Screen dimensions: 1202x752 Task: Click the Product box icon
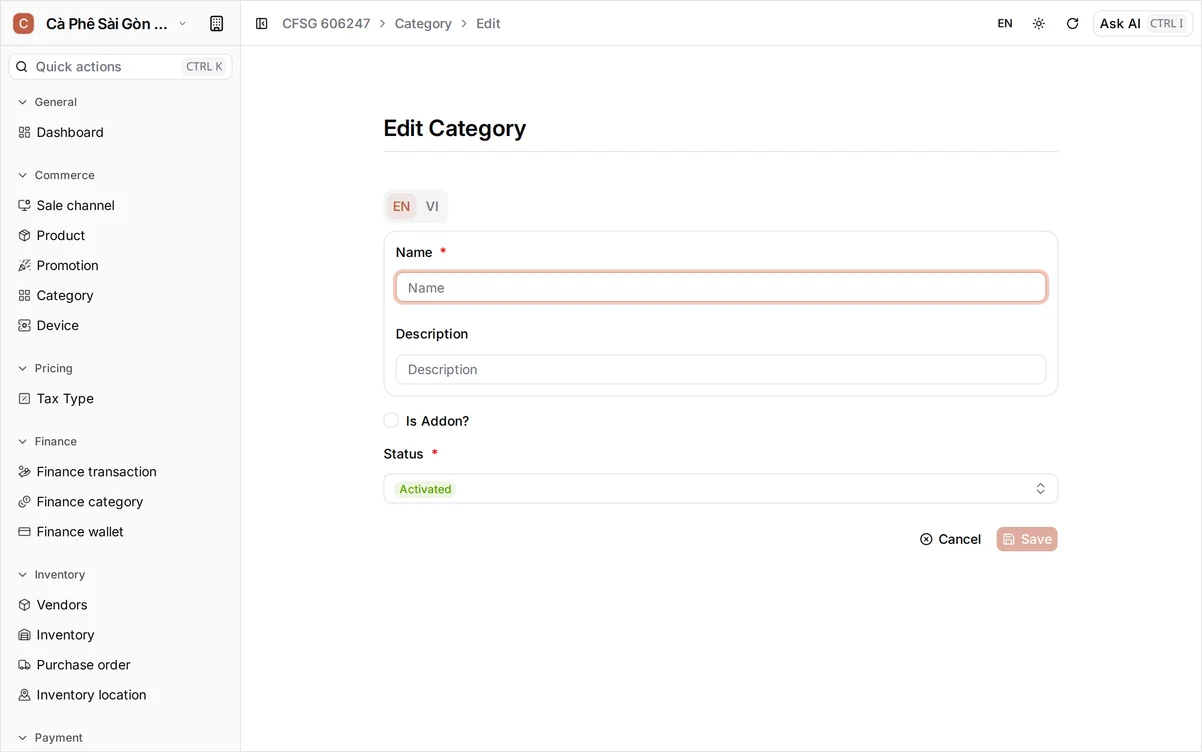(25, 235)
